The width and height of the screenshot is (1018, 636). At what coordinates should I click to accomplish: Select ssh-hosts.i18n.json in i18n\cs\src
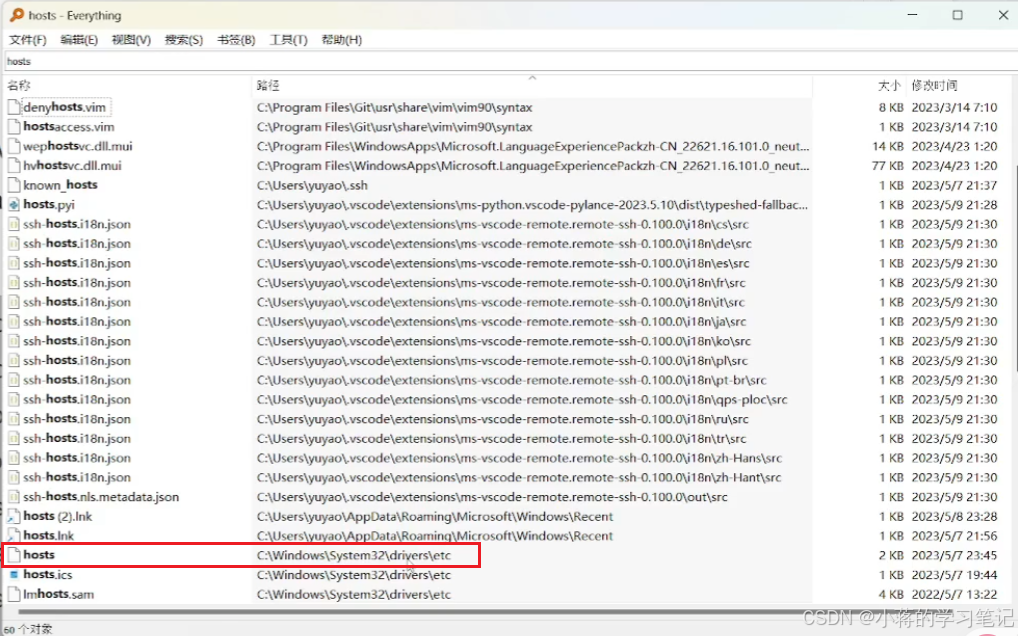[x=77, y=224]
